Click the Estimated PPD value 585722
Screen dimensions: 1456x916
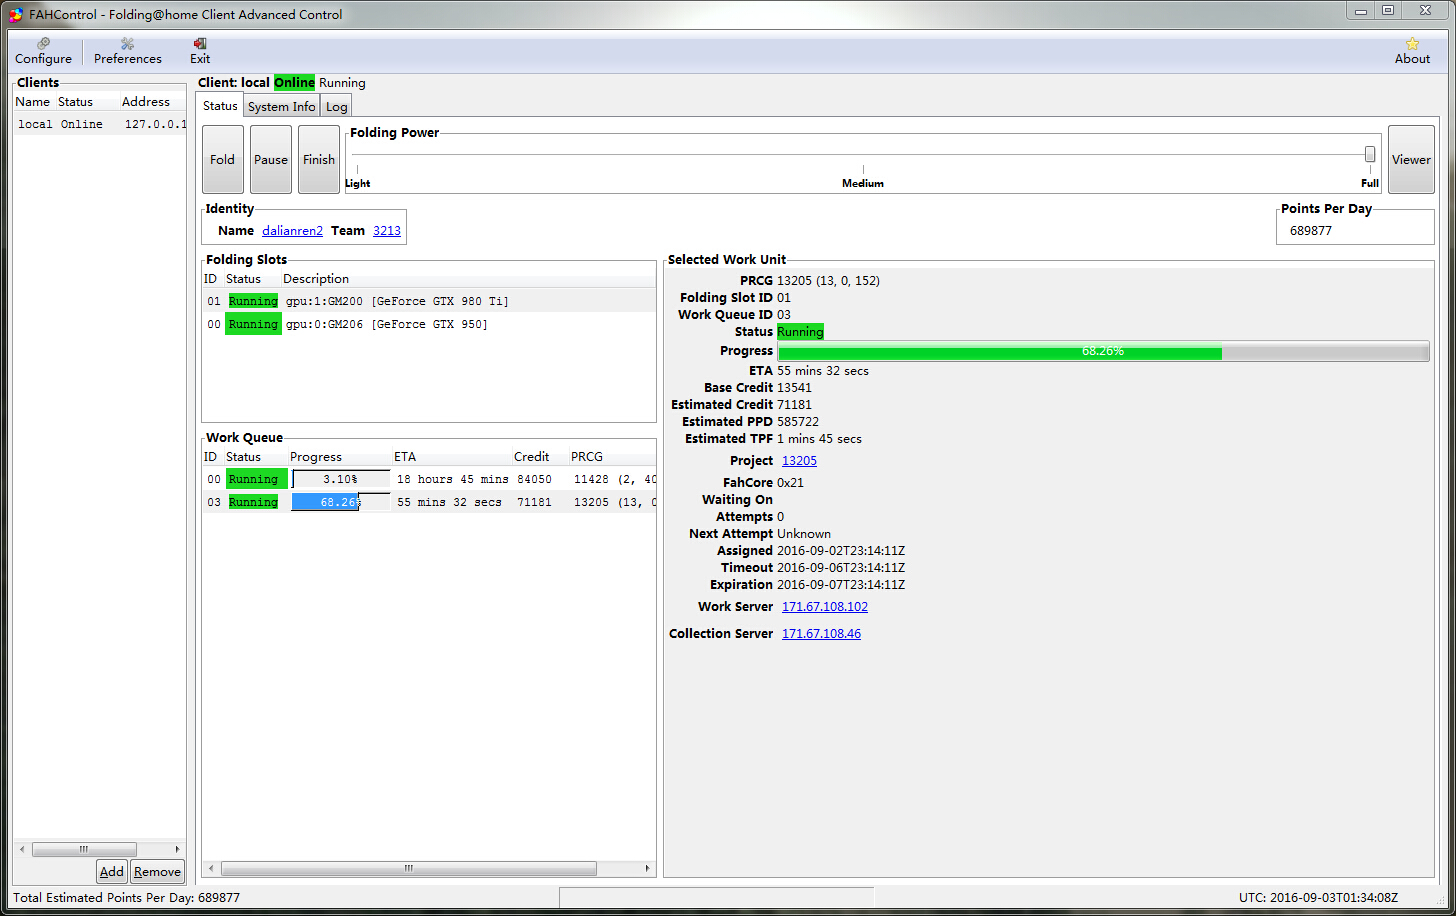tap(798, 422)
